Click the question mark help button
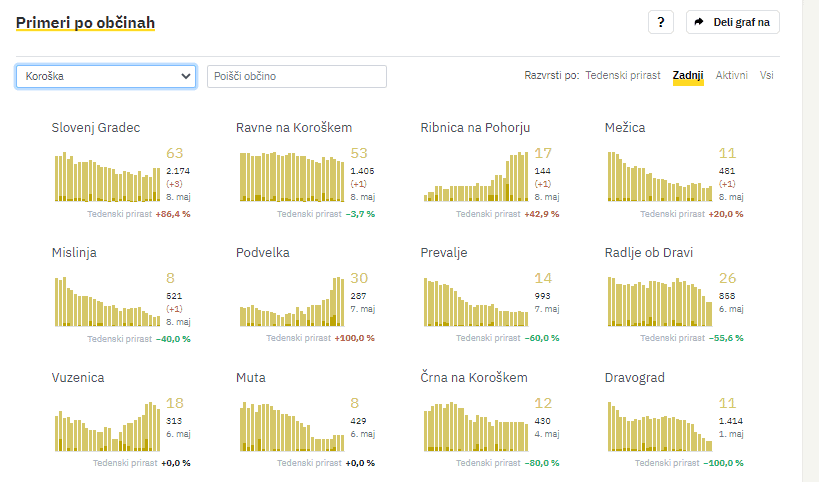The height and width of the screenshot is (482, 819). click(660, 22)
